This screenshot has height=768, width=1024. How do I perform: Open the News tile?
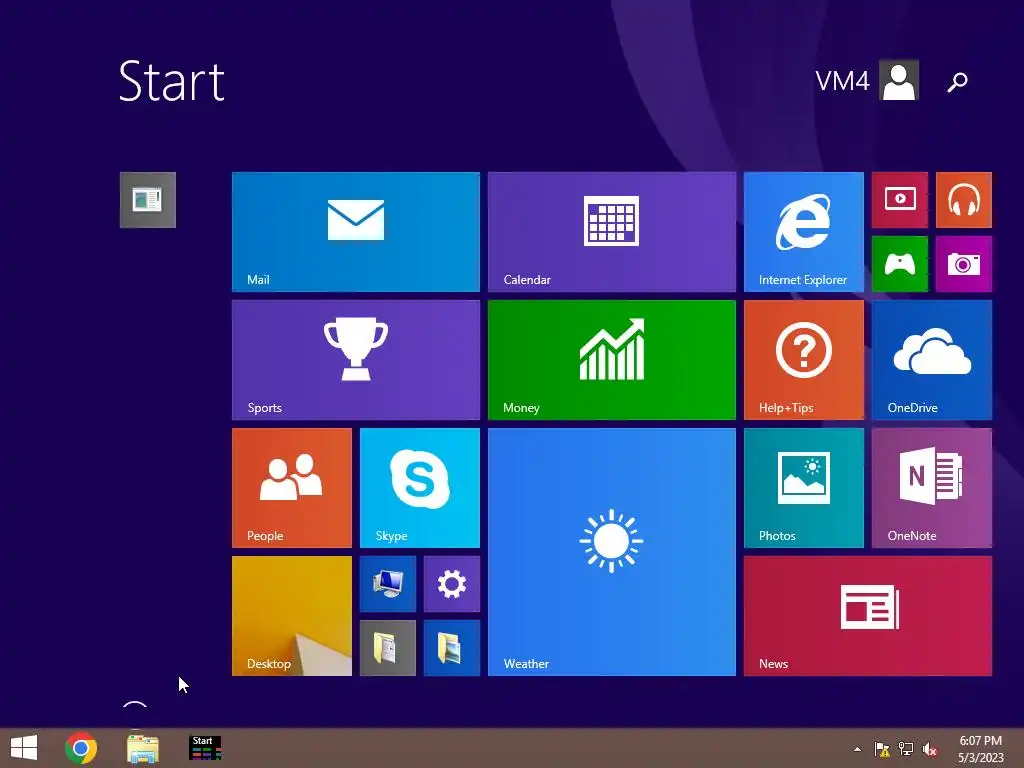coord(868,616)
